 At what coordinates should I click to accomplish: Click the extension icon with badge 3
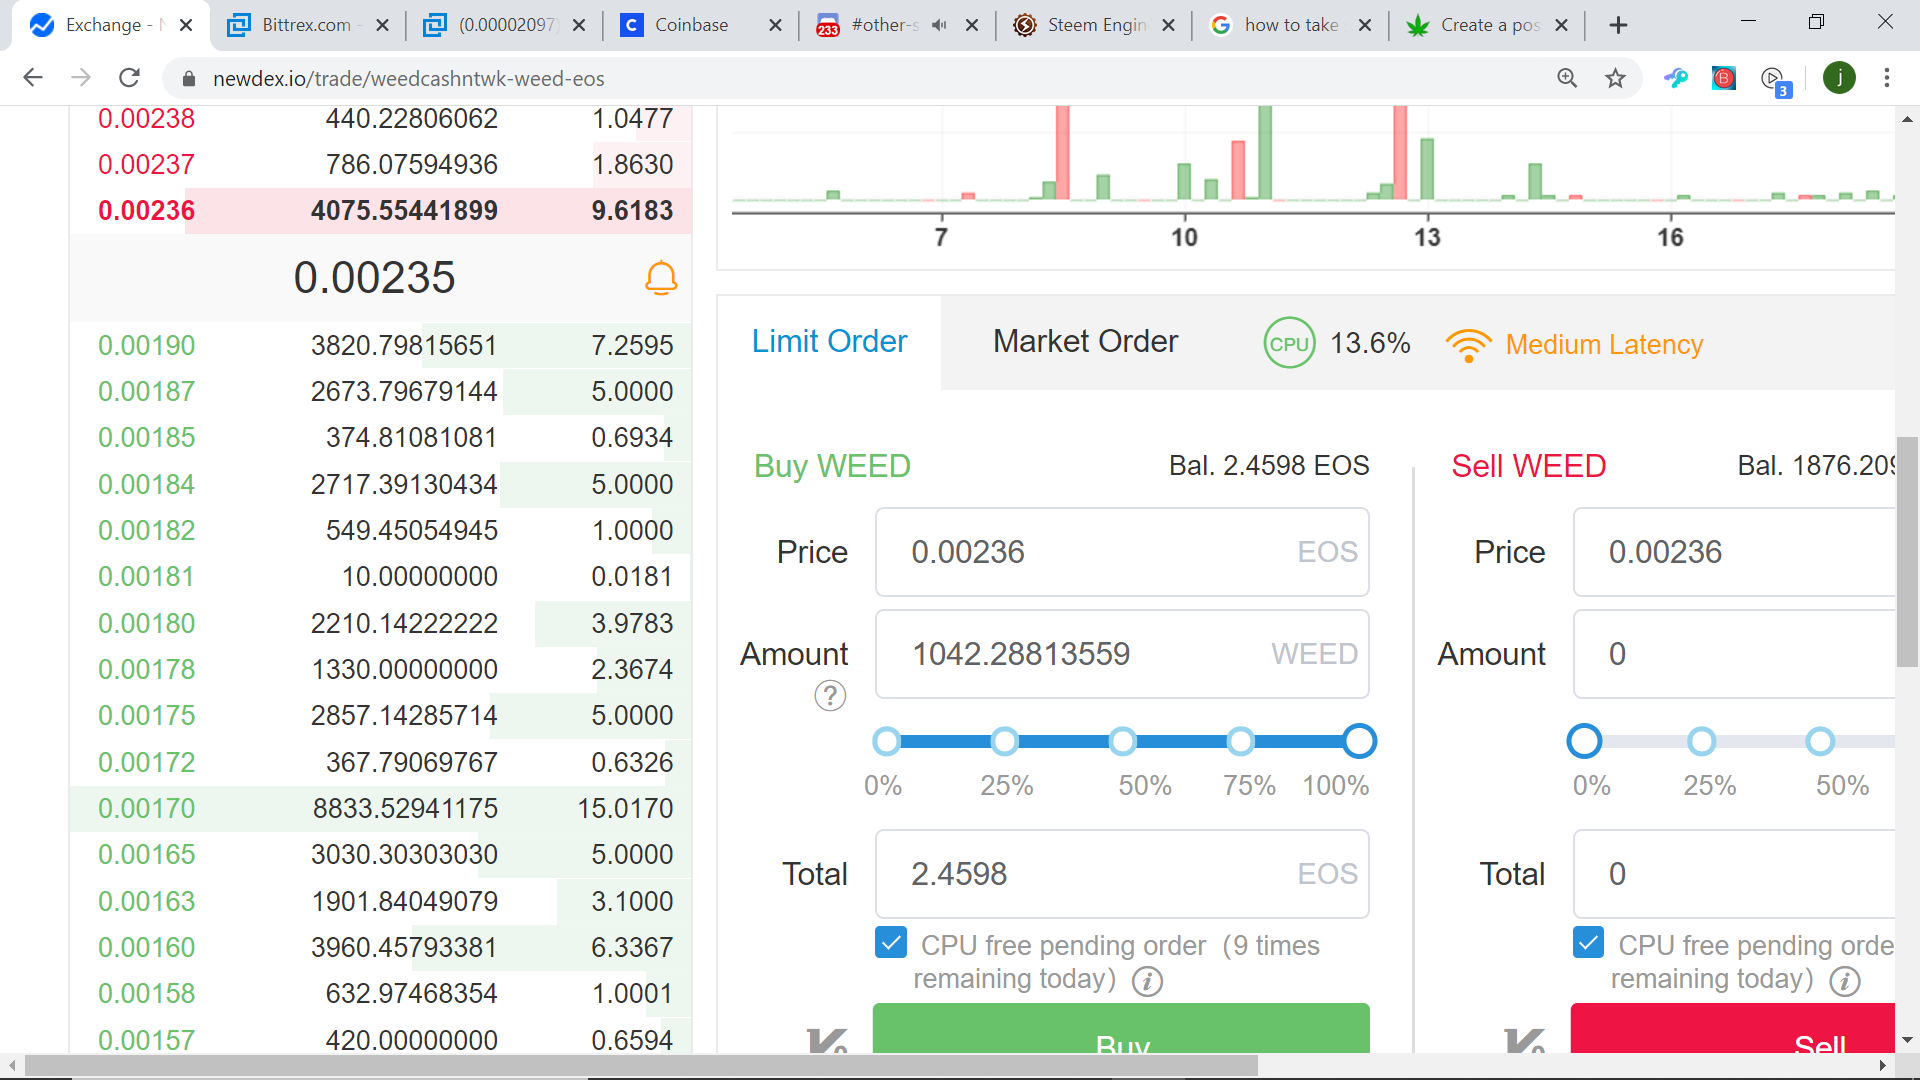click(x=1775, y=80)
